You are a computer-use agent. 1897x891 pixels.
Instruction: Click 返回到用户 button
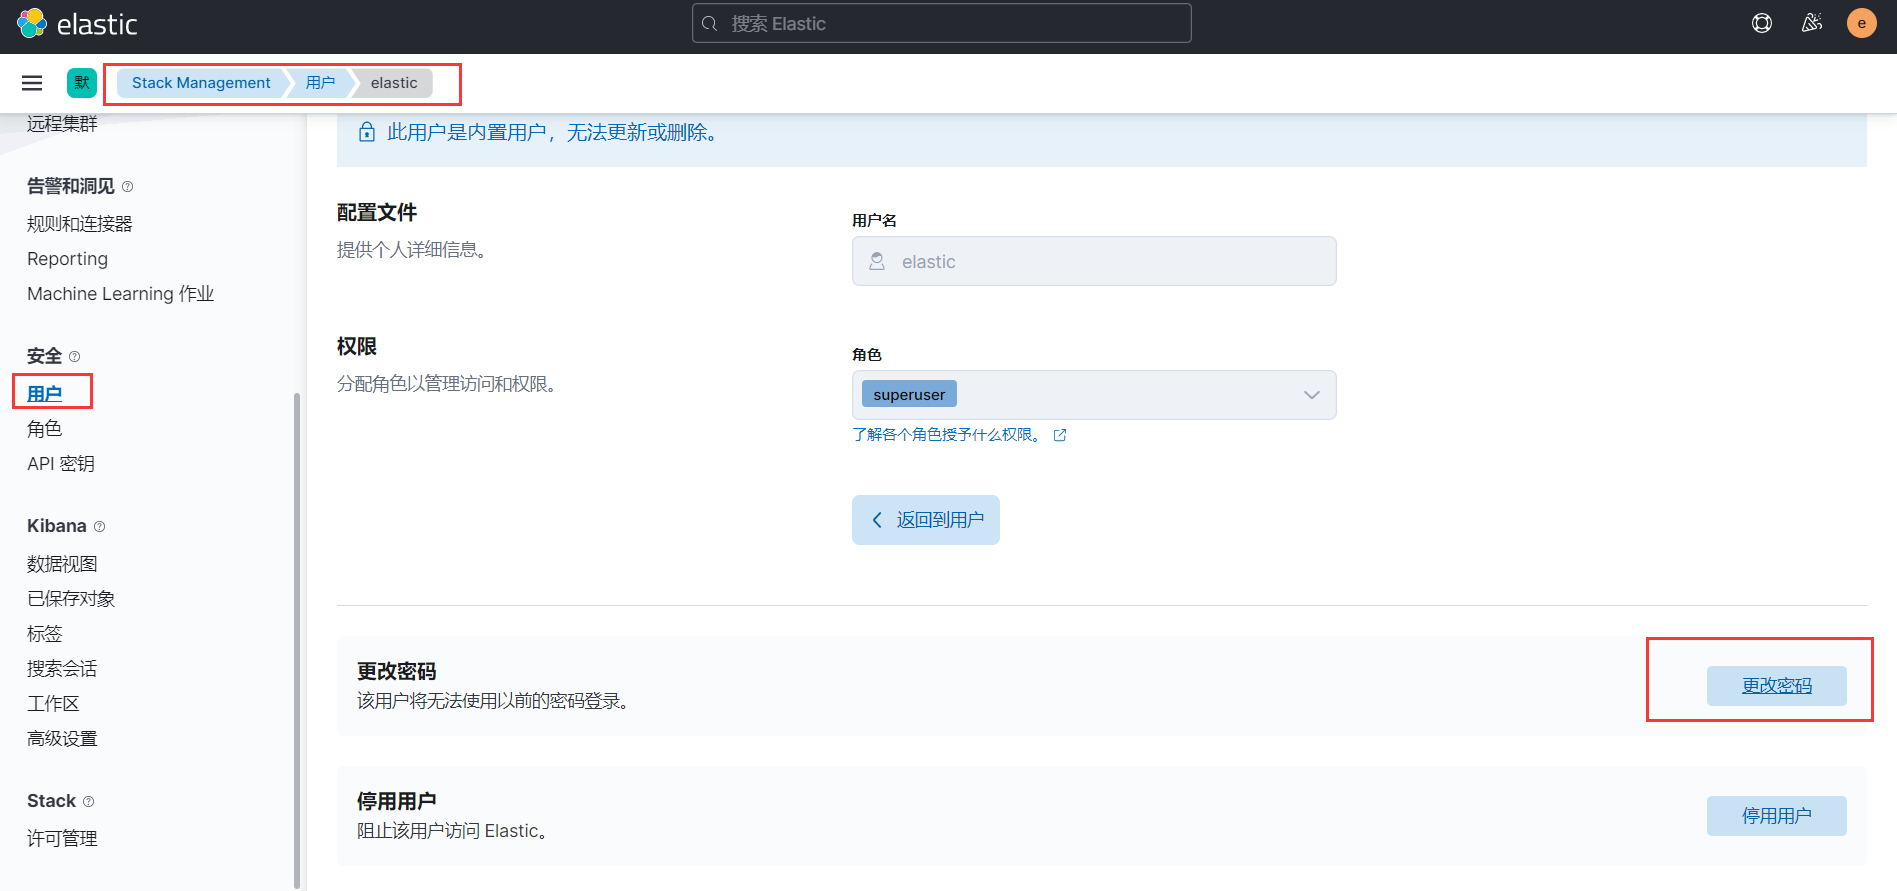click(926, 520)
